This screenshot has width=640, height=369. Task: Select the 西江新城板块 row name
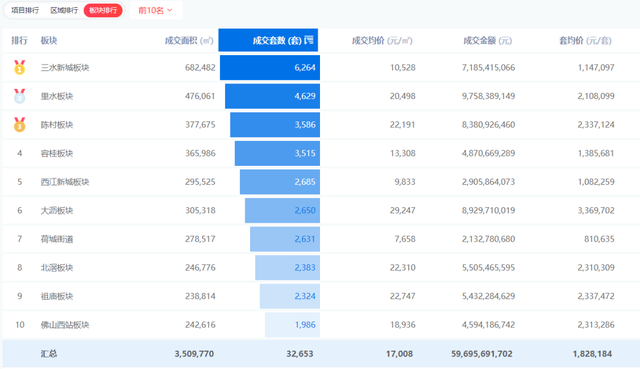[x=64, y=182]
